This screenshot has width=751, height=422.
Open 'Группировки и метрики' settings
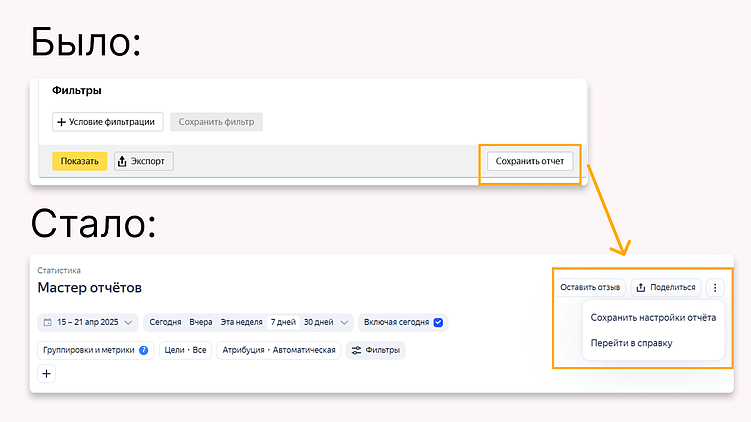pyautogui.click(x=95, y=350)
